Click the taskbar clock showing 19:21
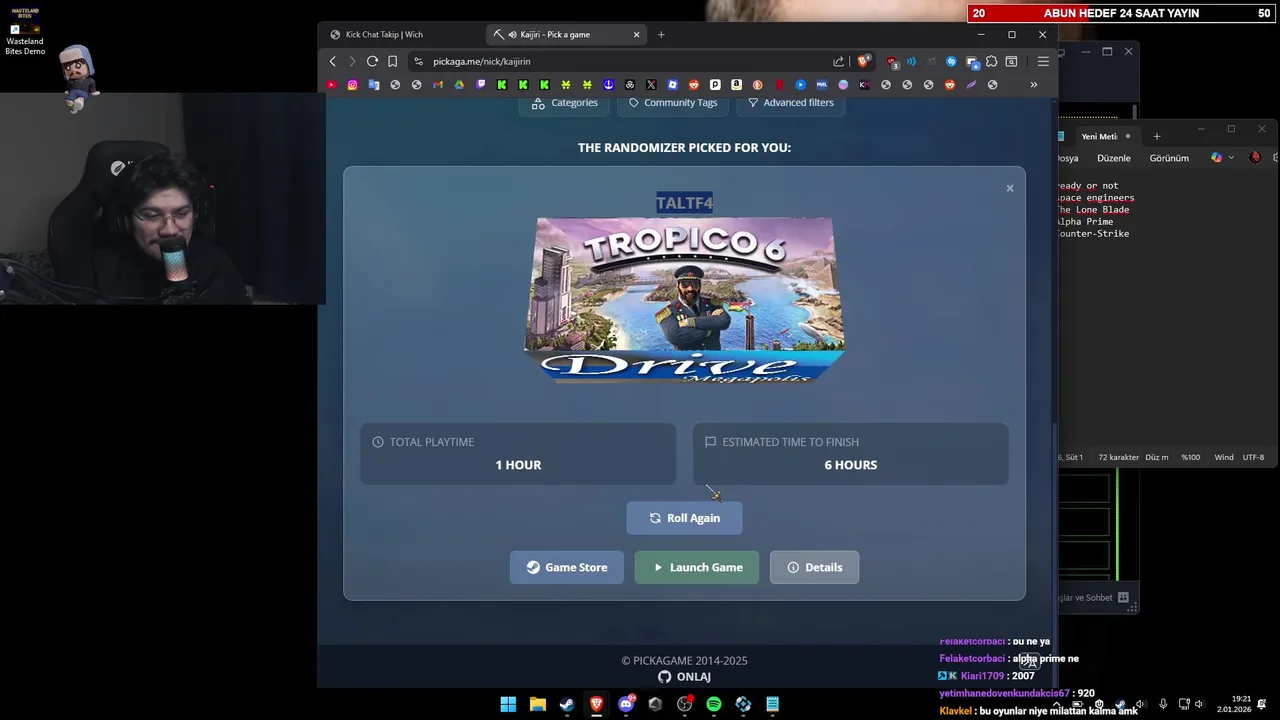The width and height of the screenshot is (1280, 720). point(1233,704)
